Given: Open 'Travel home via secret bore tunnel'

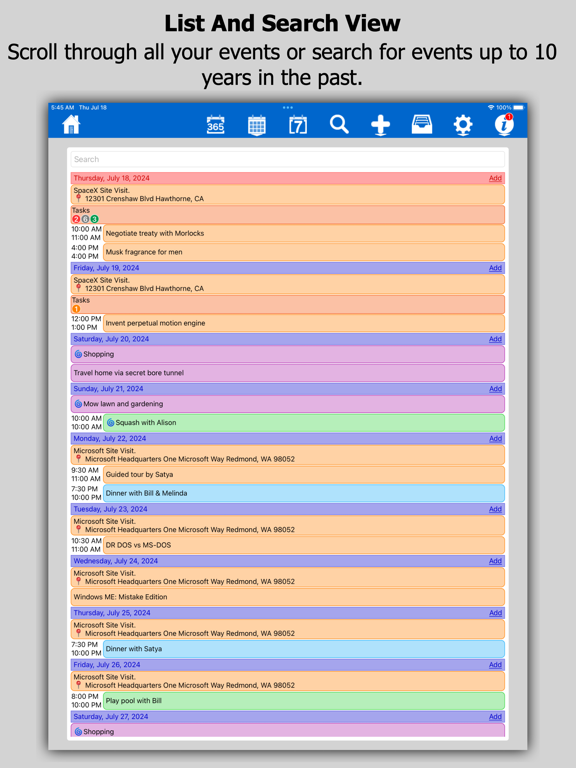Looking at the screenshot, I should [x=288, y=373].
